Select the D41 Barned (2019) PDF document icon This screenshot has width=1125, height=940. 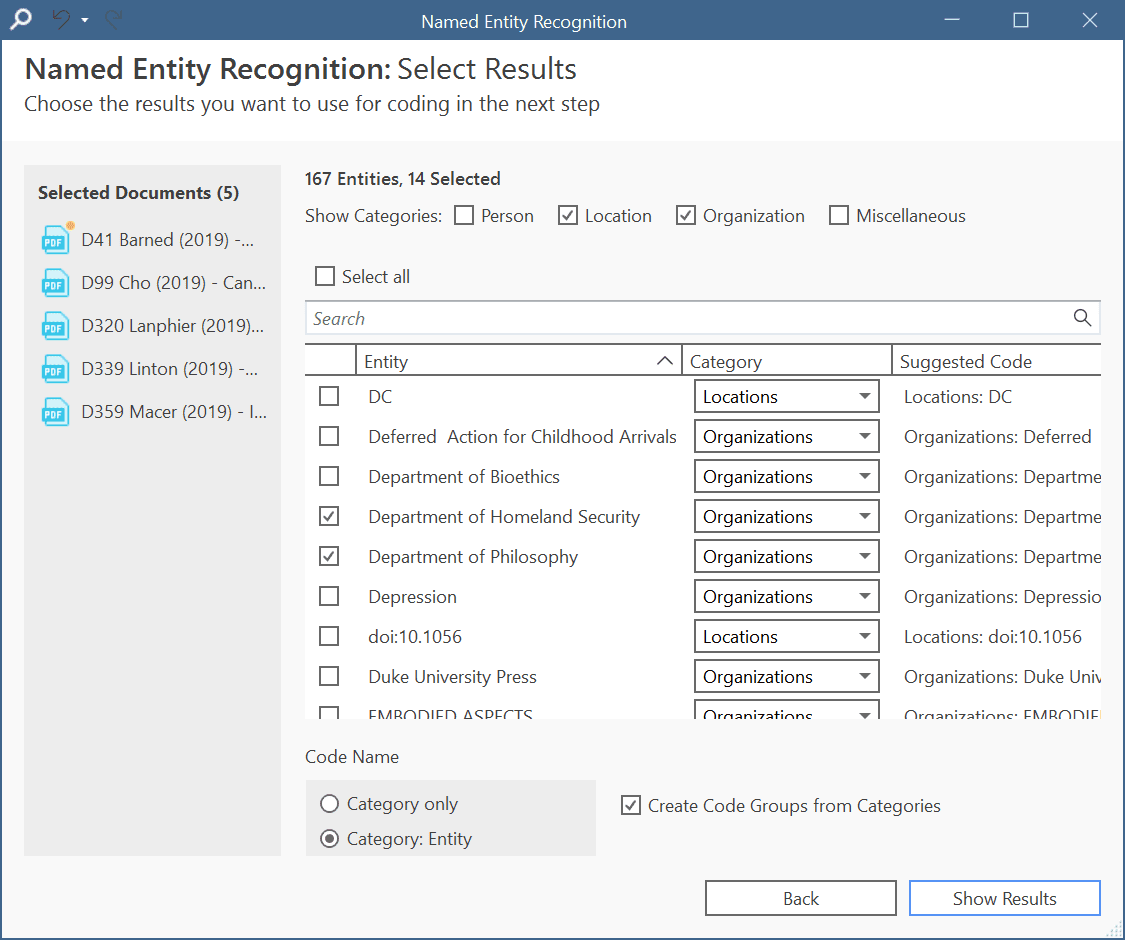[x=56, y=239]
